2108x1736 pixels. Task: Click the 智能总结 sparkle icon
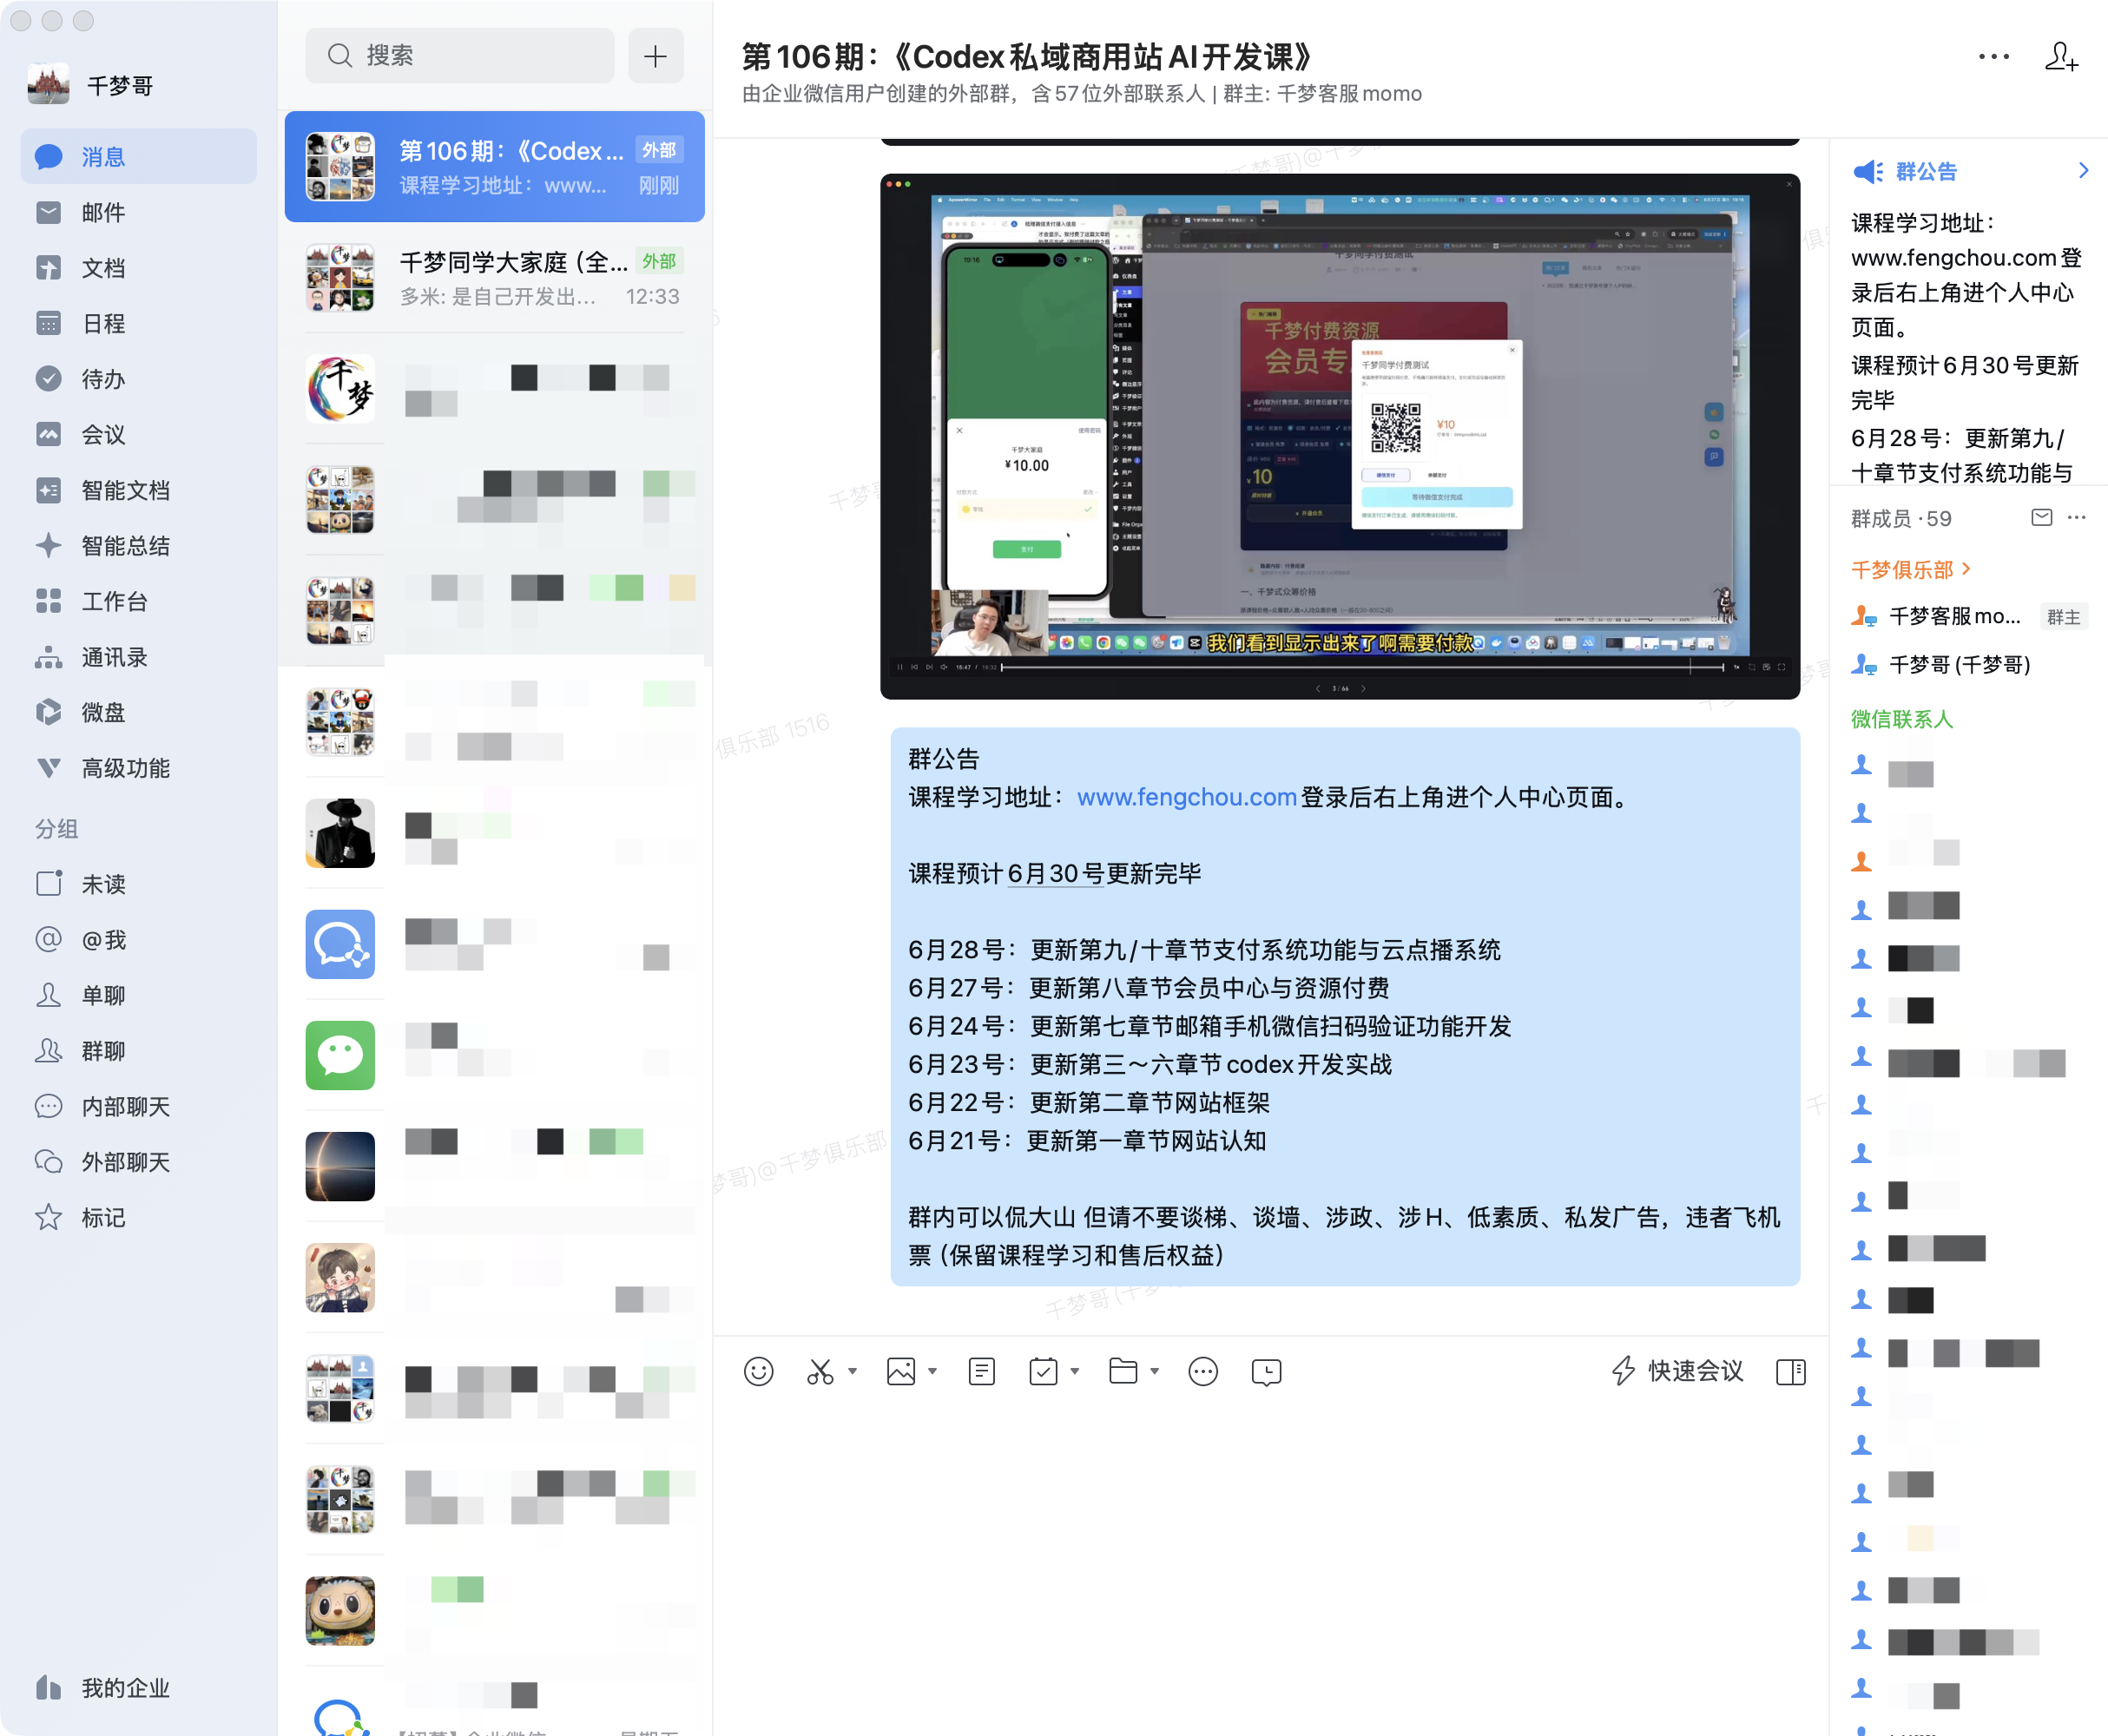pos(48,546)
